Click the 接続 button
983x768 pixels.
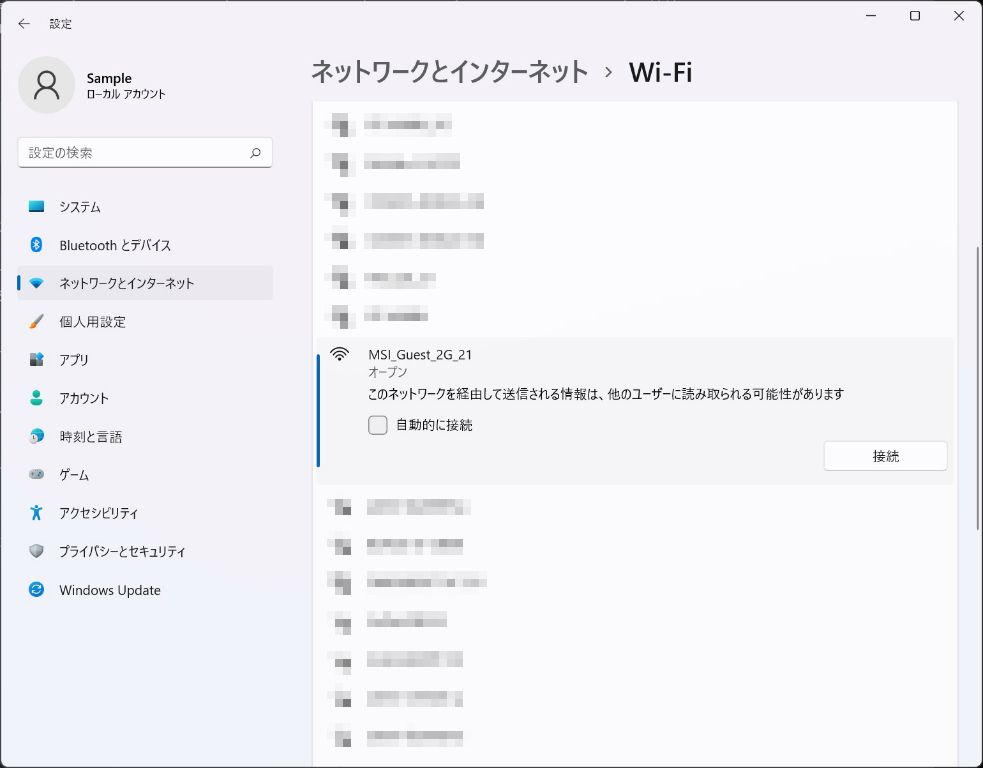tap(885, 456)
